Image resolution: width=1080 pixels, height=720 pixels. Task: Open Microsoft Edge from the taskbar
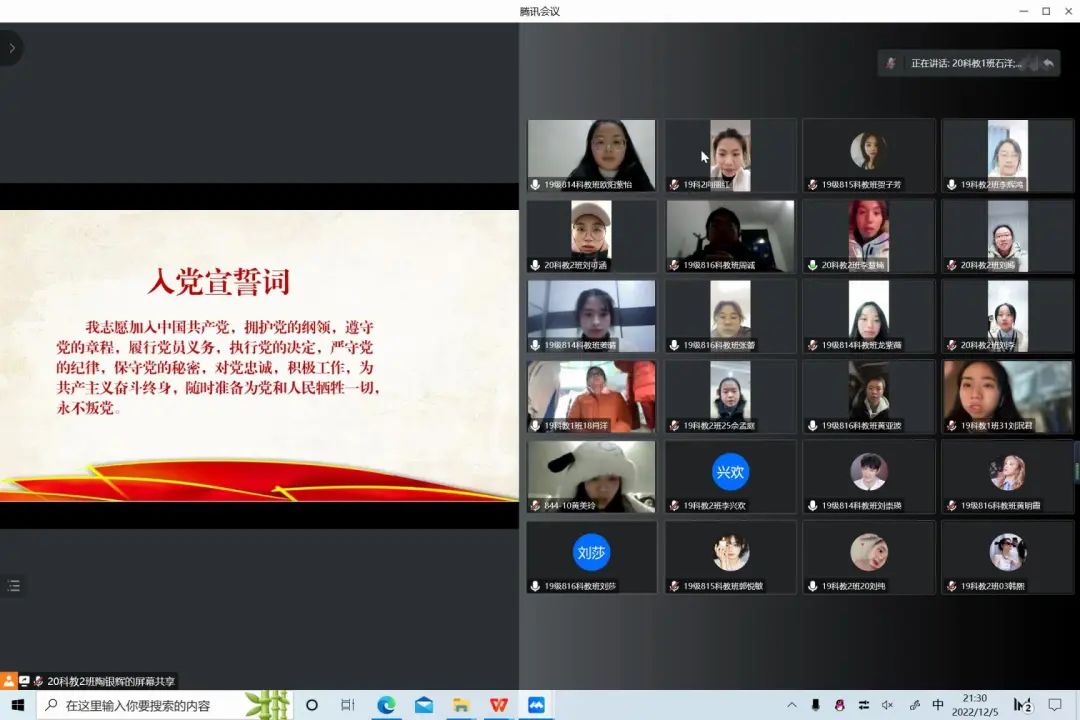pos(385,704)
